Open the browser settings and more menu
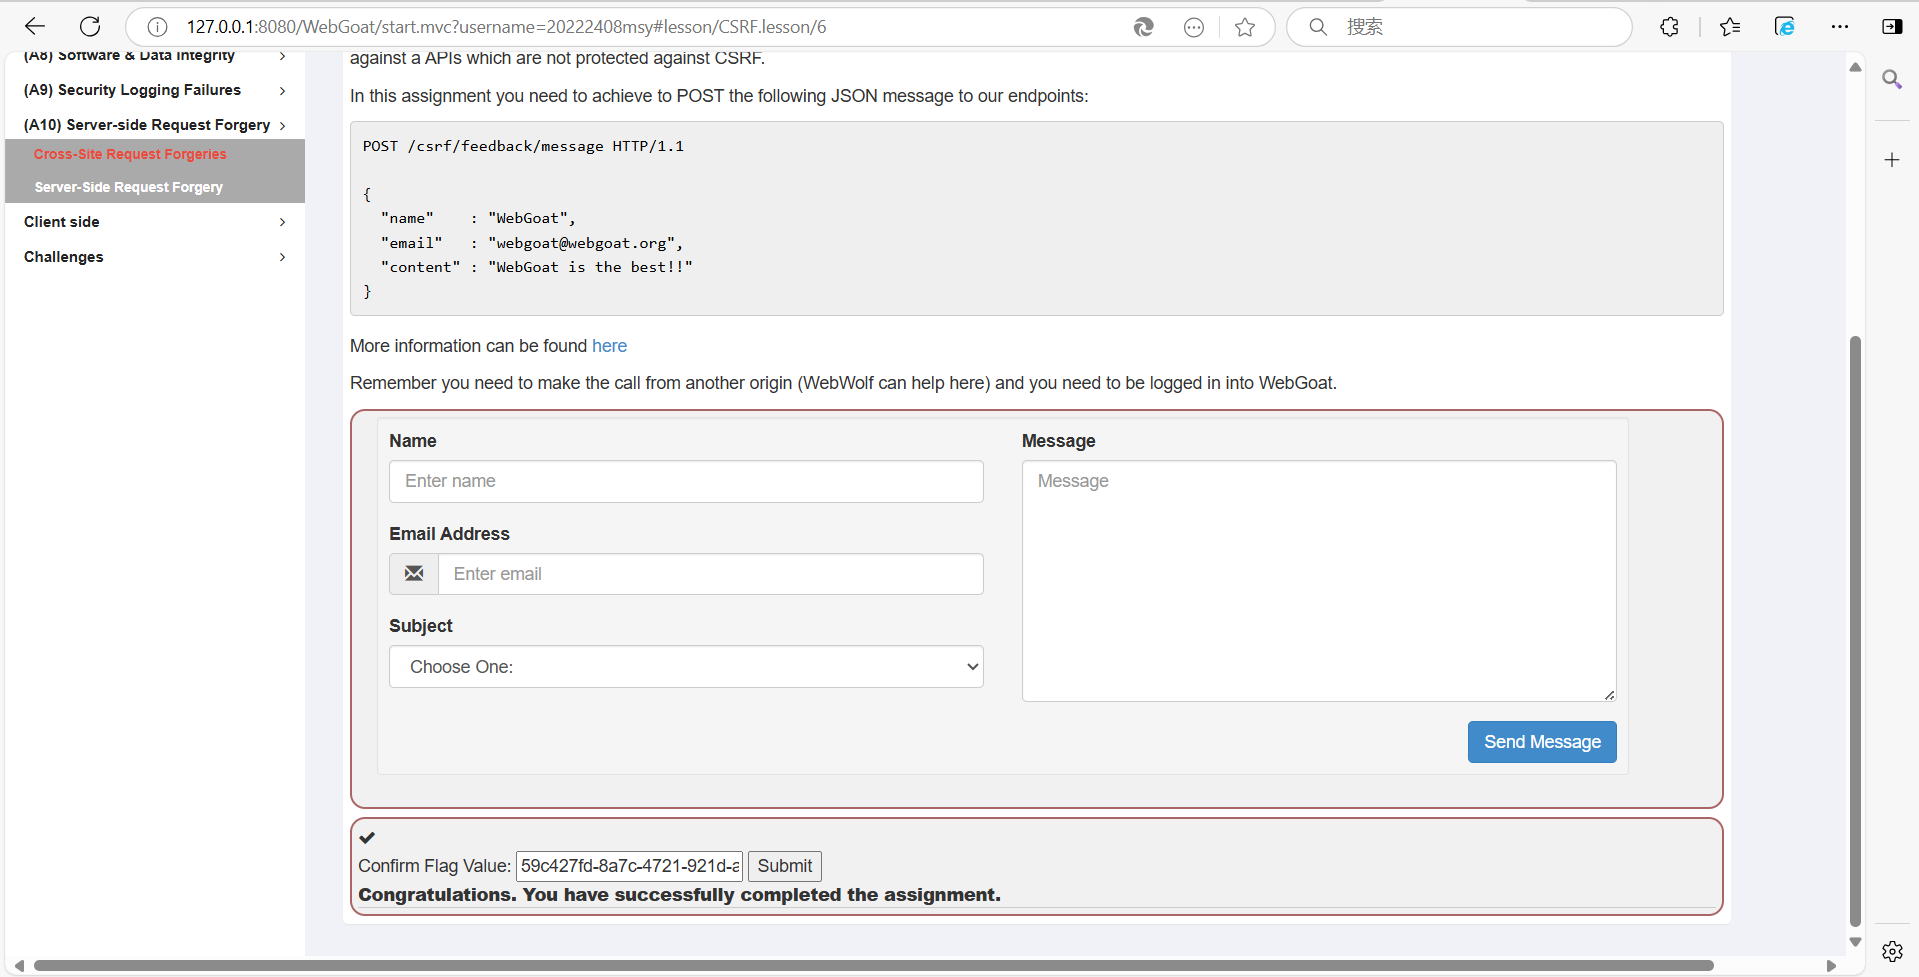This screenshot has height=977, width=1919. click(x=1840, y=27)
